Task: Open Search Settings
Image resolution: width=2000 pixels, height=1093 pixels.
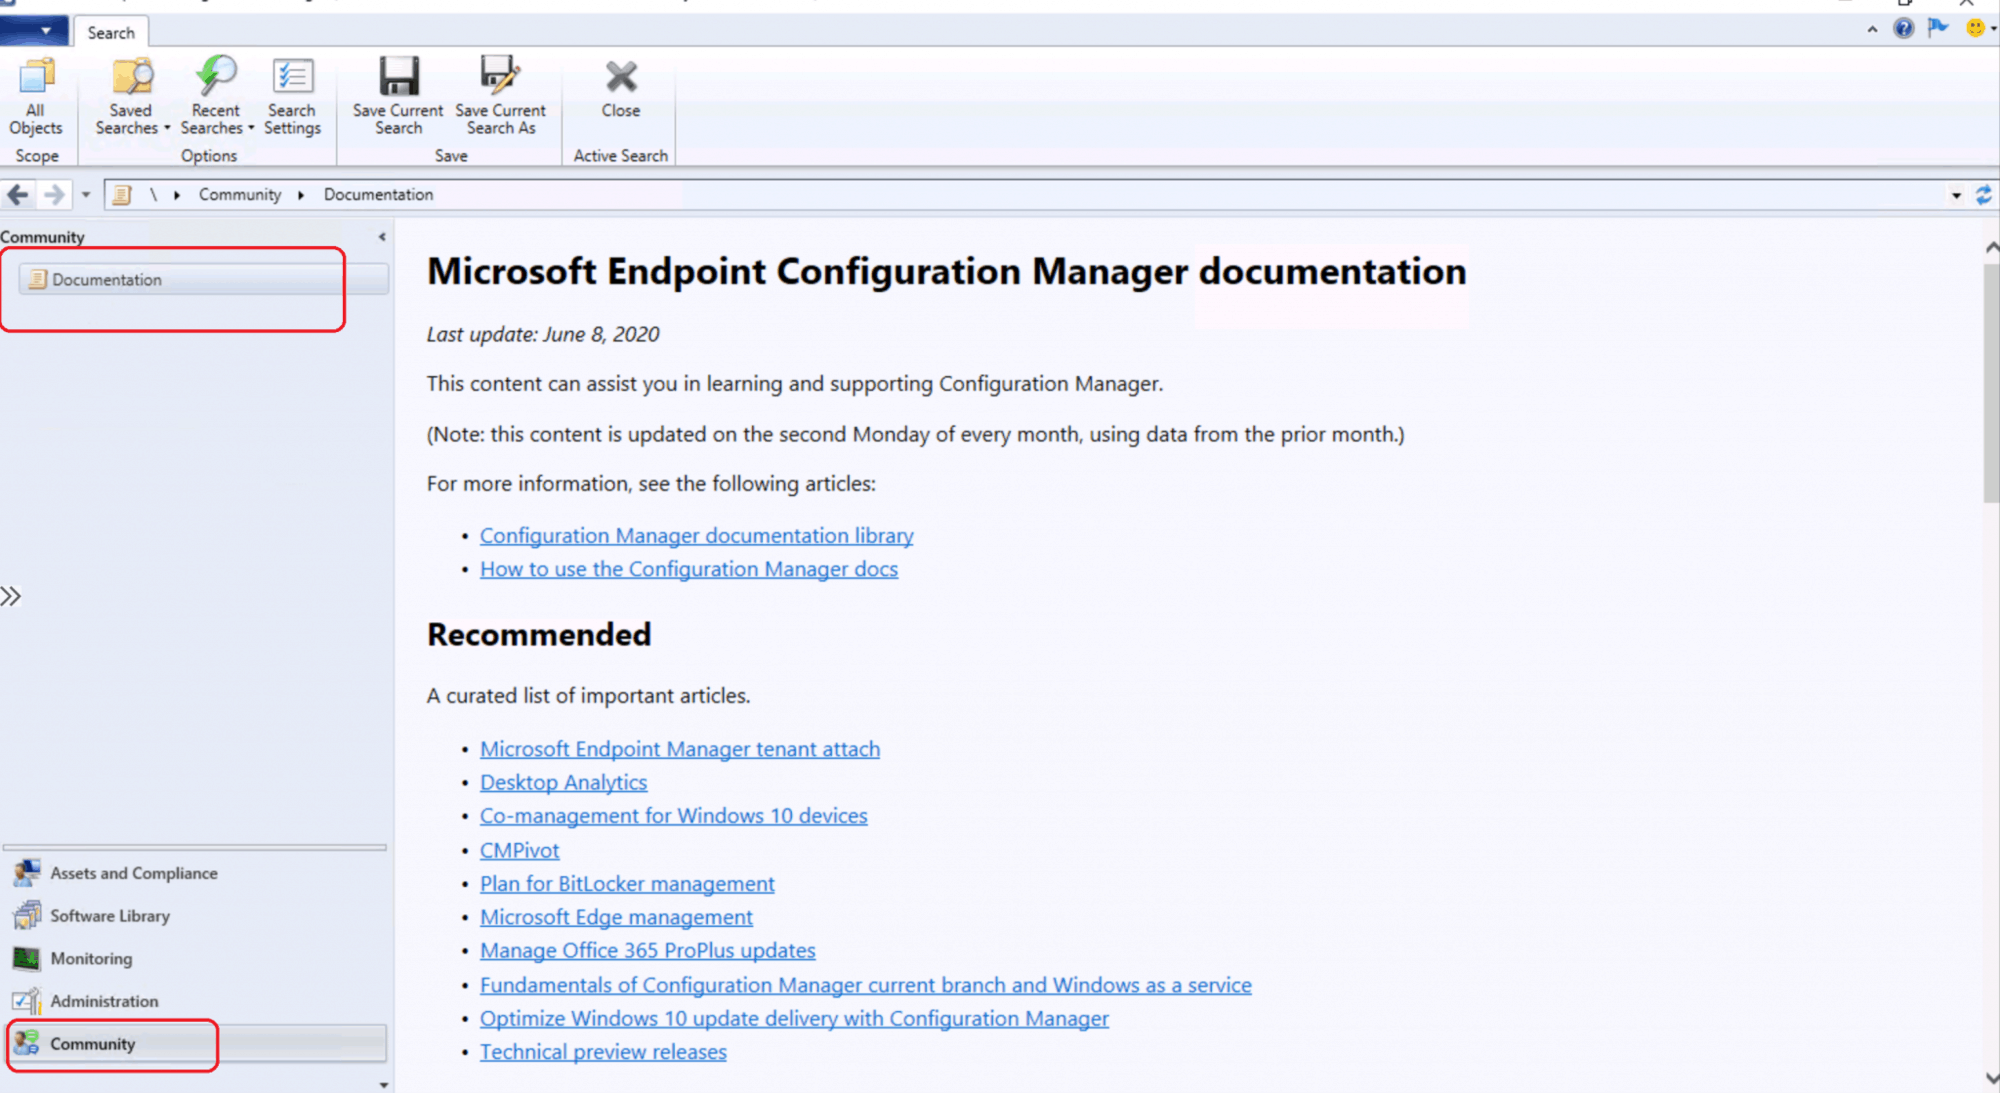Action: [292, 96]
